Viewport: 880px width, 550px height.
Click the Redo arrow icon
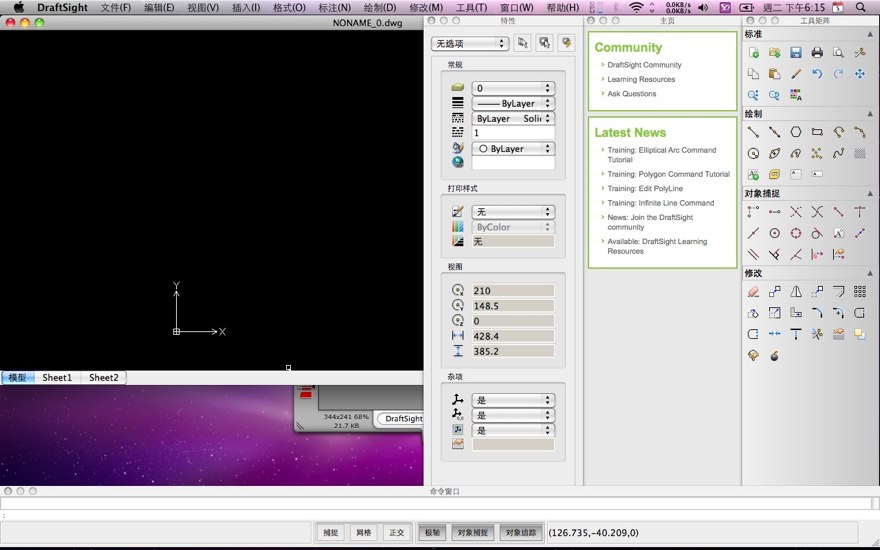pos(838,74)
